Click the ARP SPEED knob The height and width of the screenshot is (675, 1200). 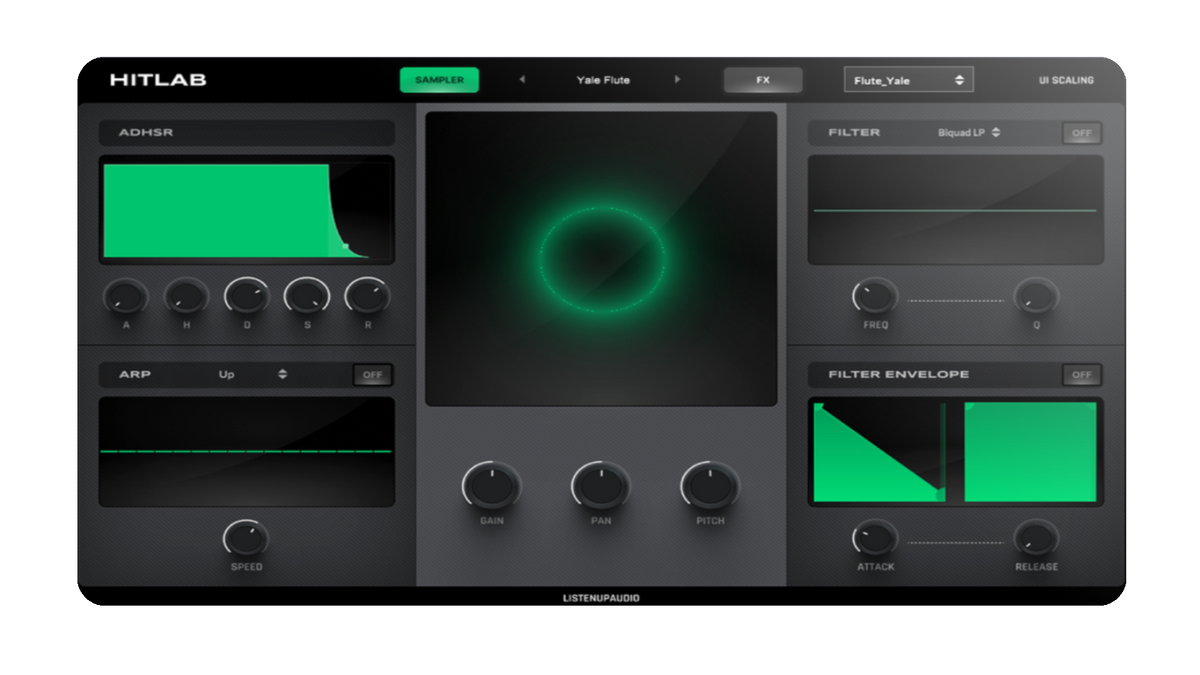[x=246, y=539]
